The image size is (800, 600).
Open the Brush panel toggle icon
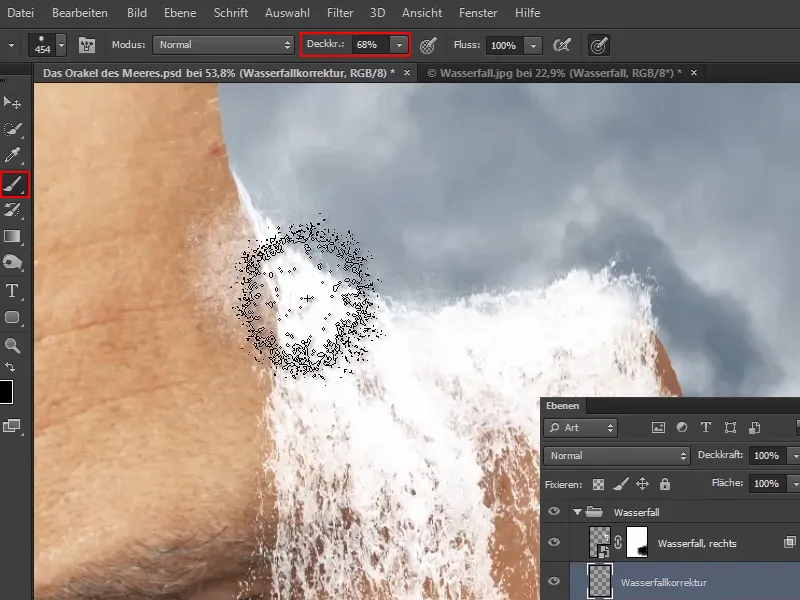click(87, 45)
